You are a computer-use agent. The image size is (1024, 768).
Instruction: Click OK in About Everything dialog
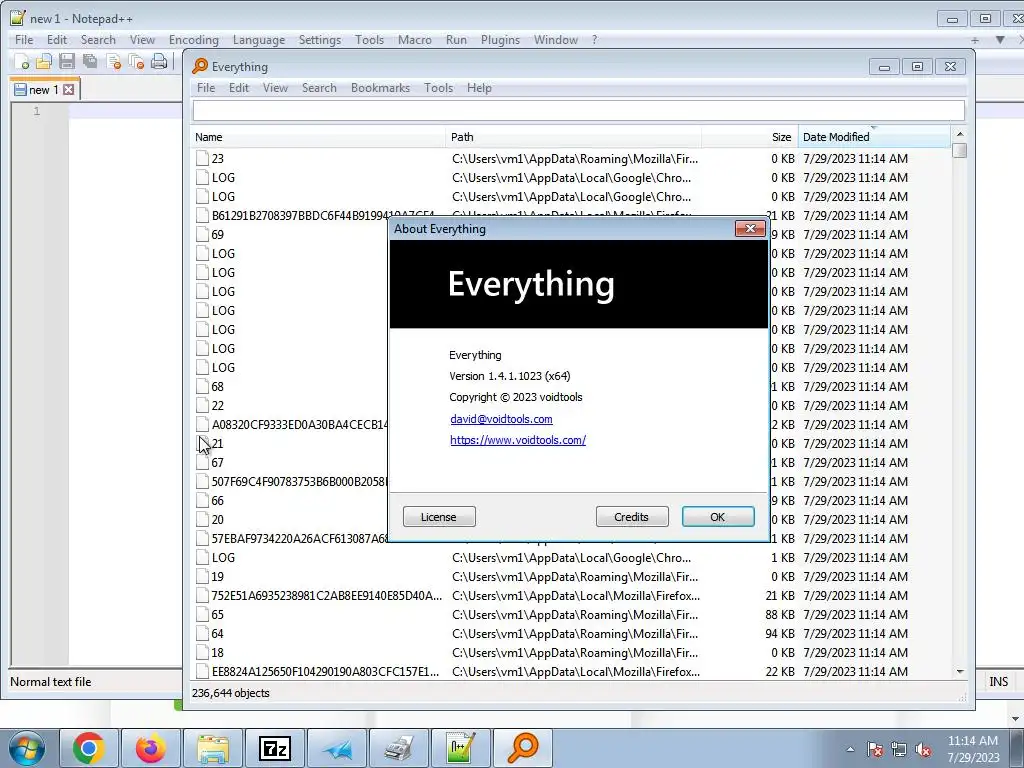[718, 517]
